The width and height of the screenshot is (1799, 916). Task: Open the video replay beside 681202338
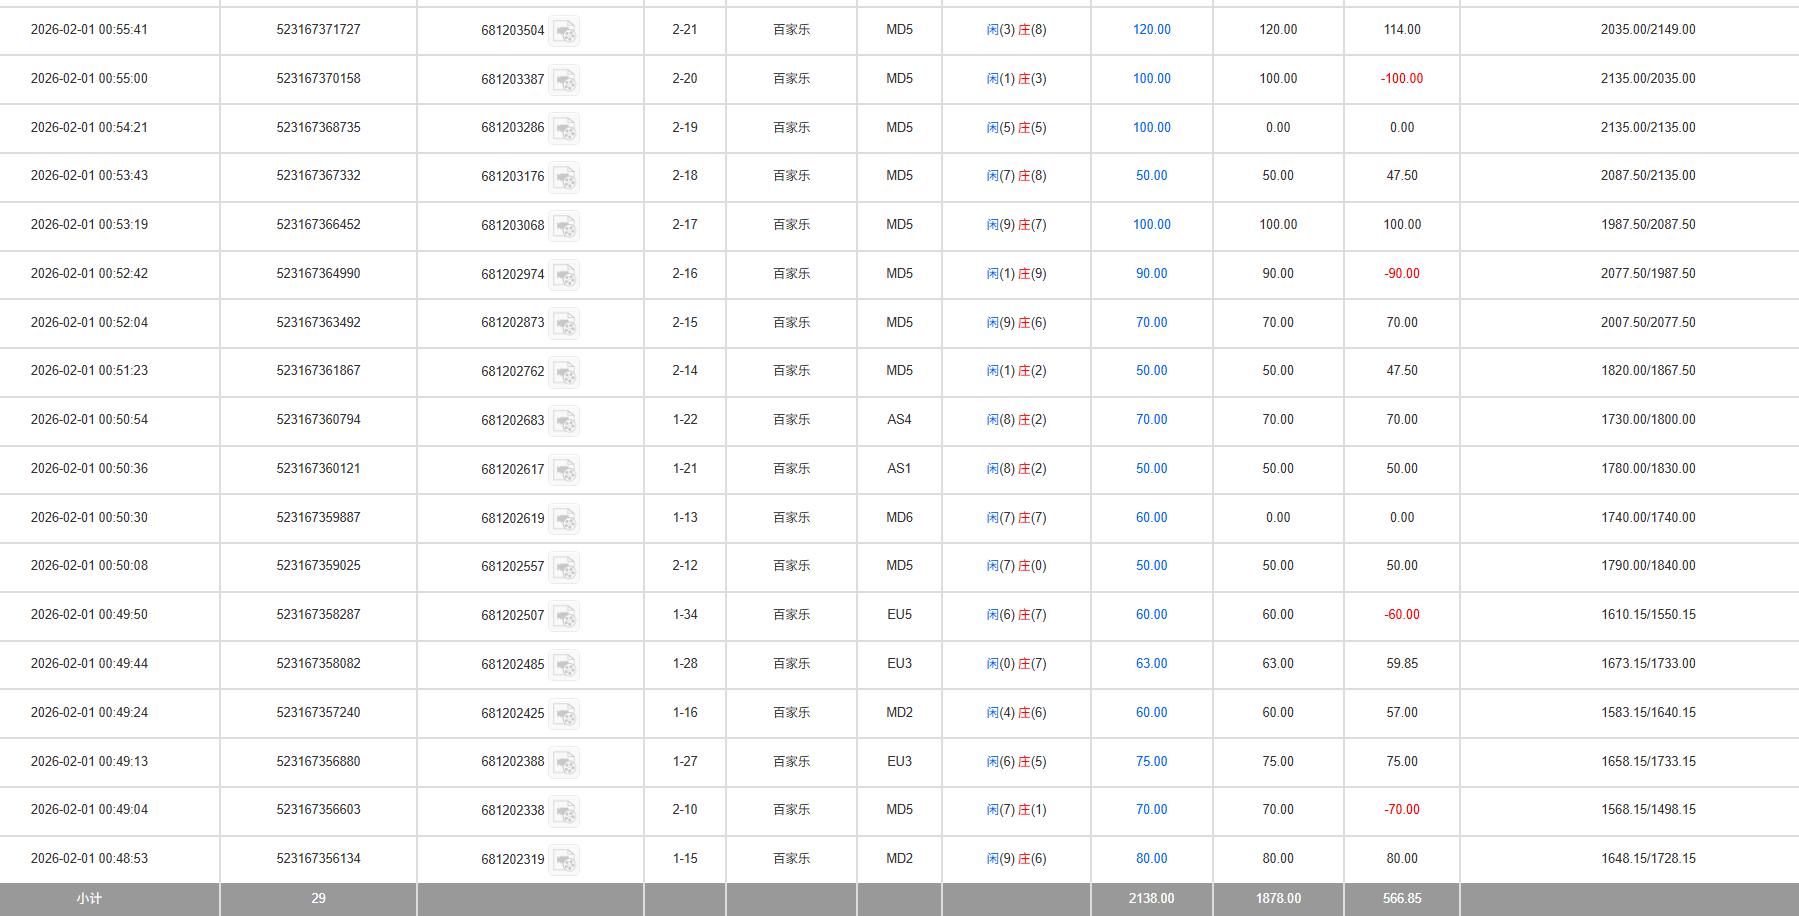pyautogui.click(x=565, y=811)
